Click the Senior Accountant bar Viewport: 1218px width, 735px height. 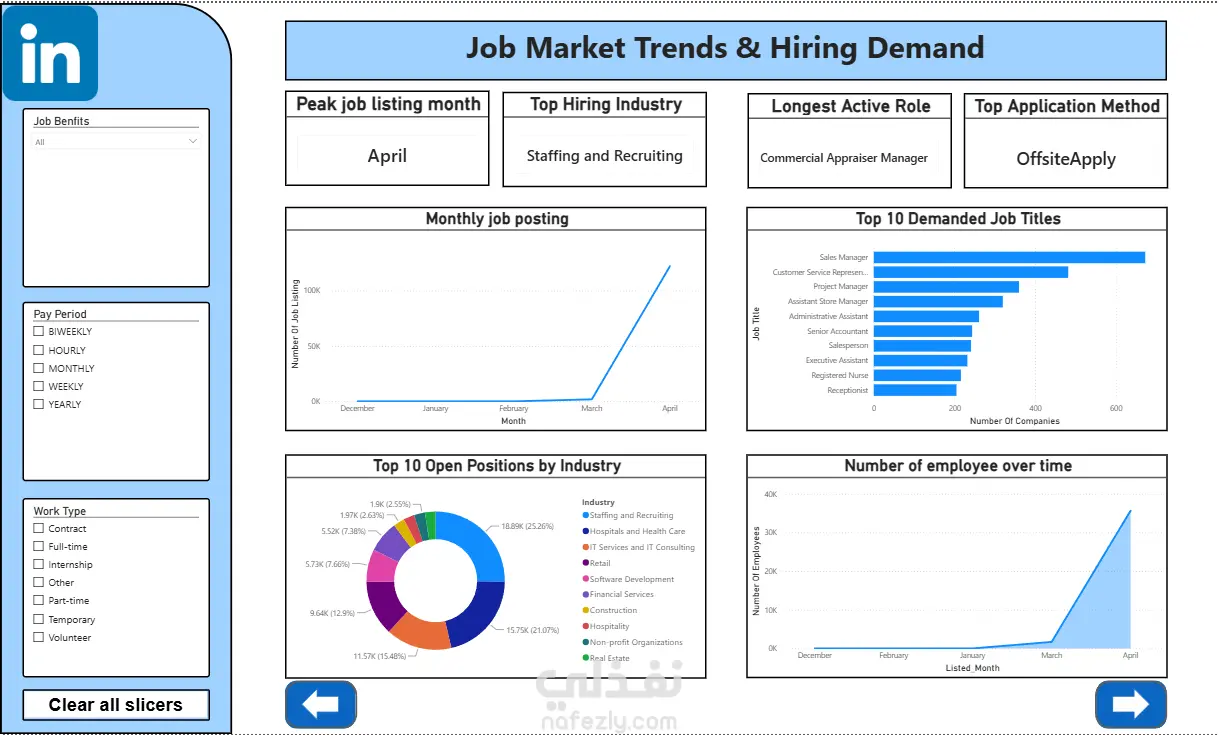tap(923, 331)
